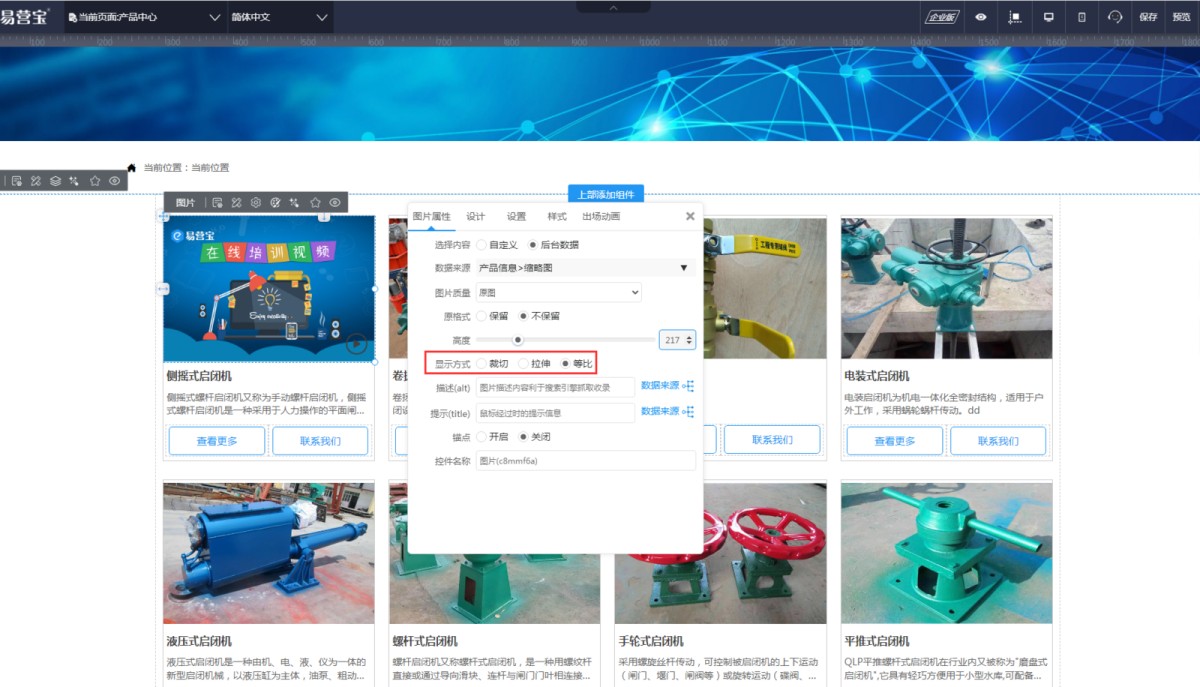The height and width of the screenshot is (687, 1200).
Task: Click the home icon in breadcrumb
Action: (131, 167)
